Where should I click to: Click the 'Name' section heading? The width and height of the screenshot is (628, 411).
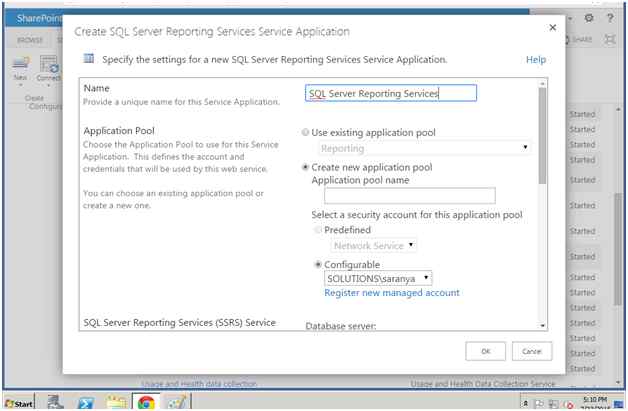pos(97,88)
